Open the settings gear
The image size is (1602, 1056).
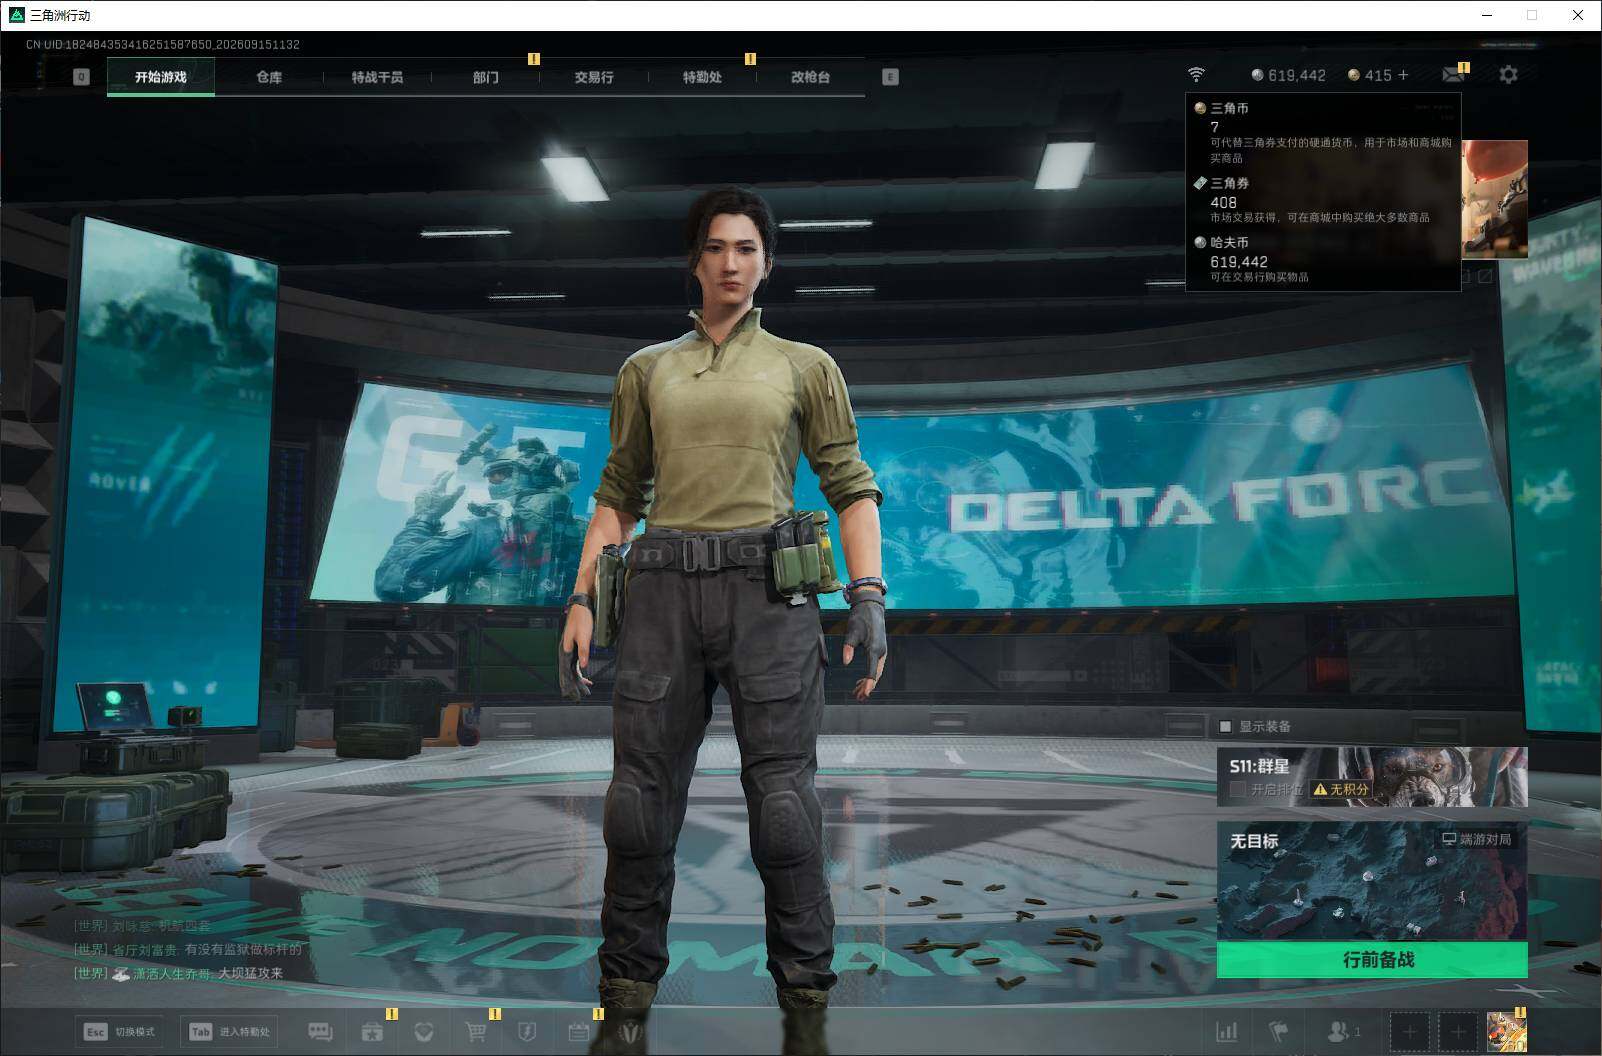tap(1508, 74)
